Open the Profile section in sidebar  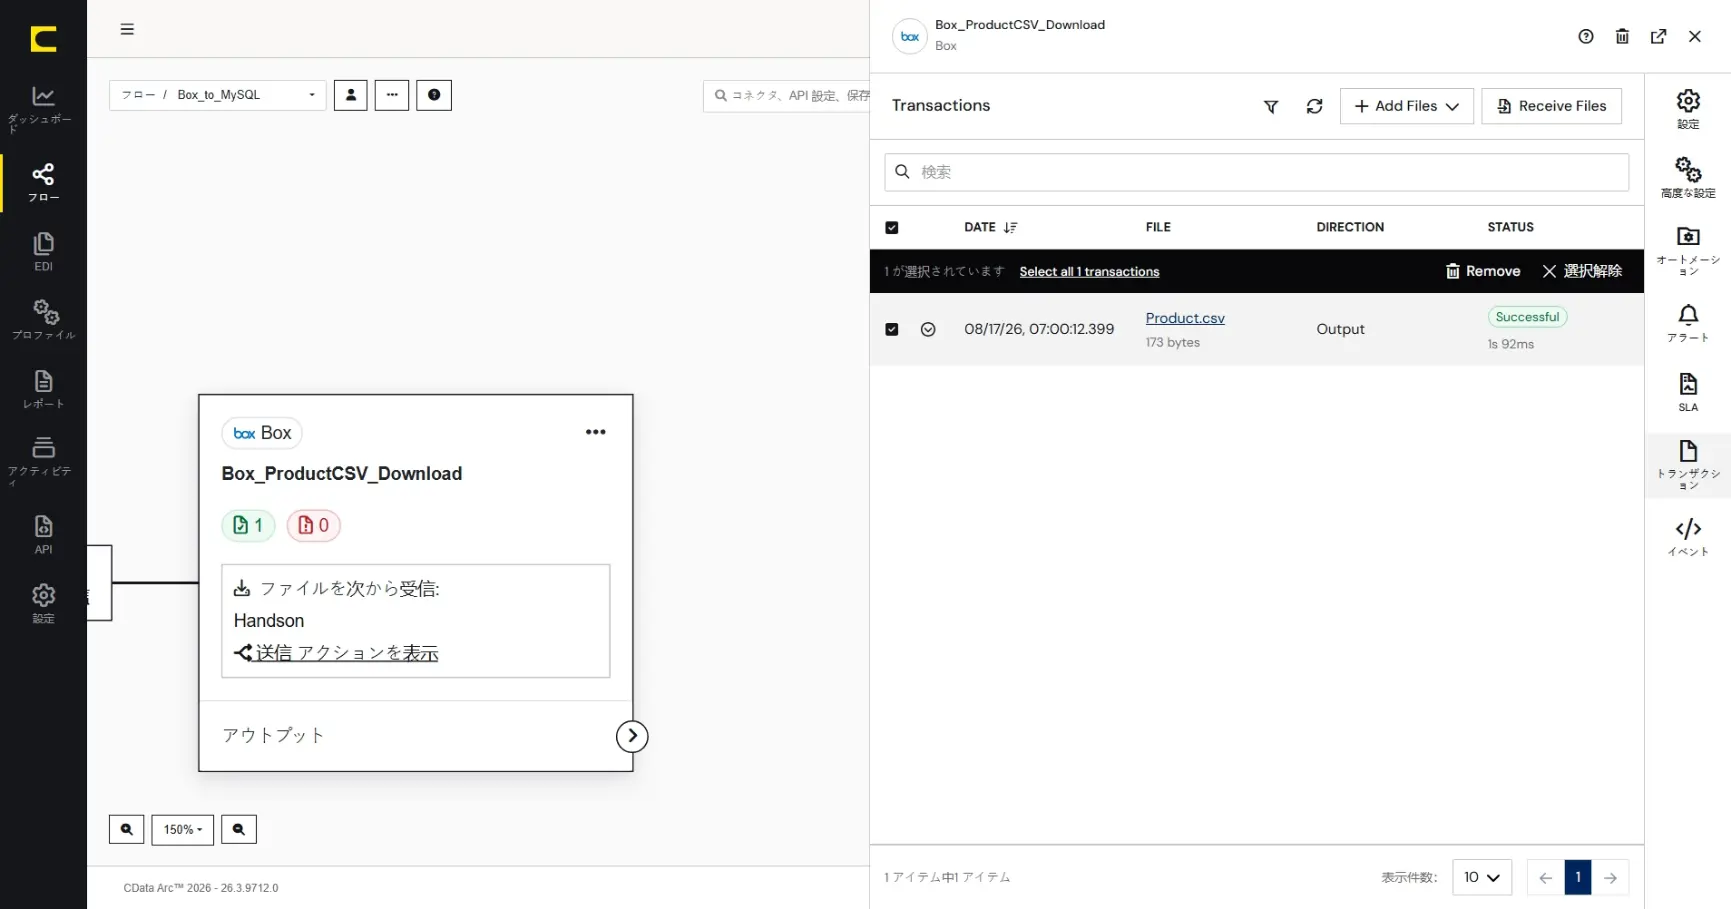coord(43,320)
